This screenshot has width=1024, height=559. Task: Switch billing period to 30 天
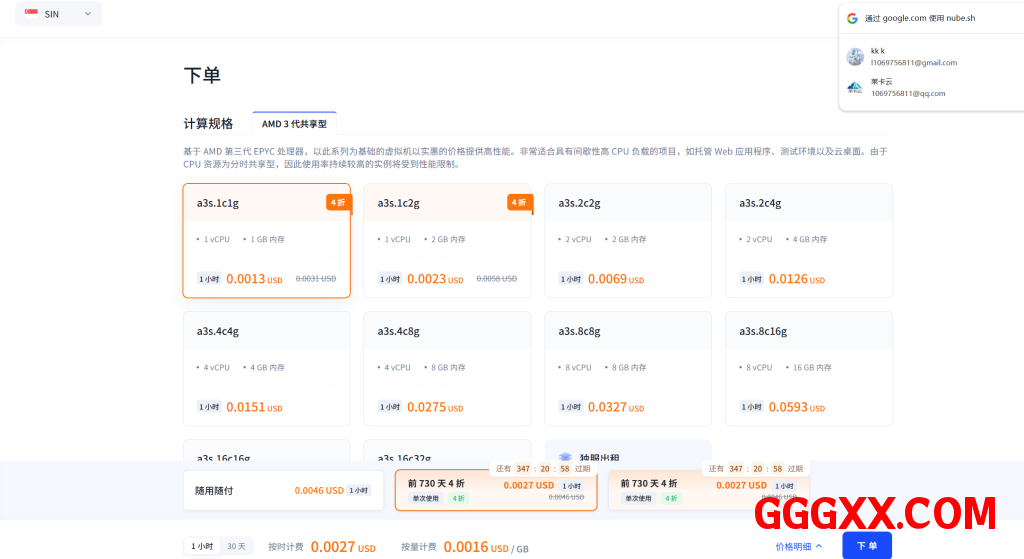pyautogui.click(x=236, y=546)
